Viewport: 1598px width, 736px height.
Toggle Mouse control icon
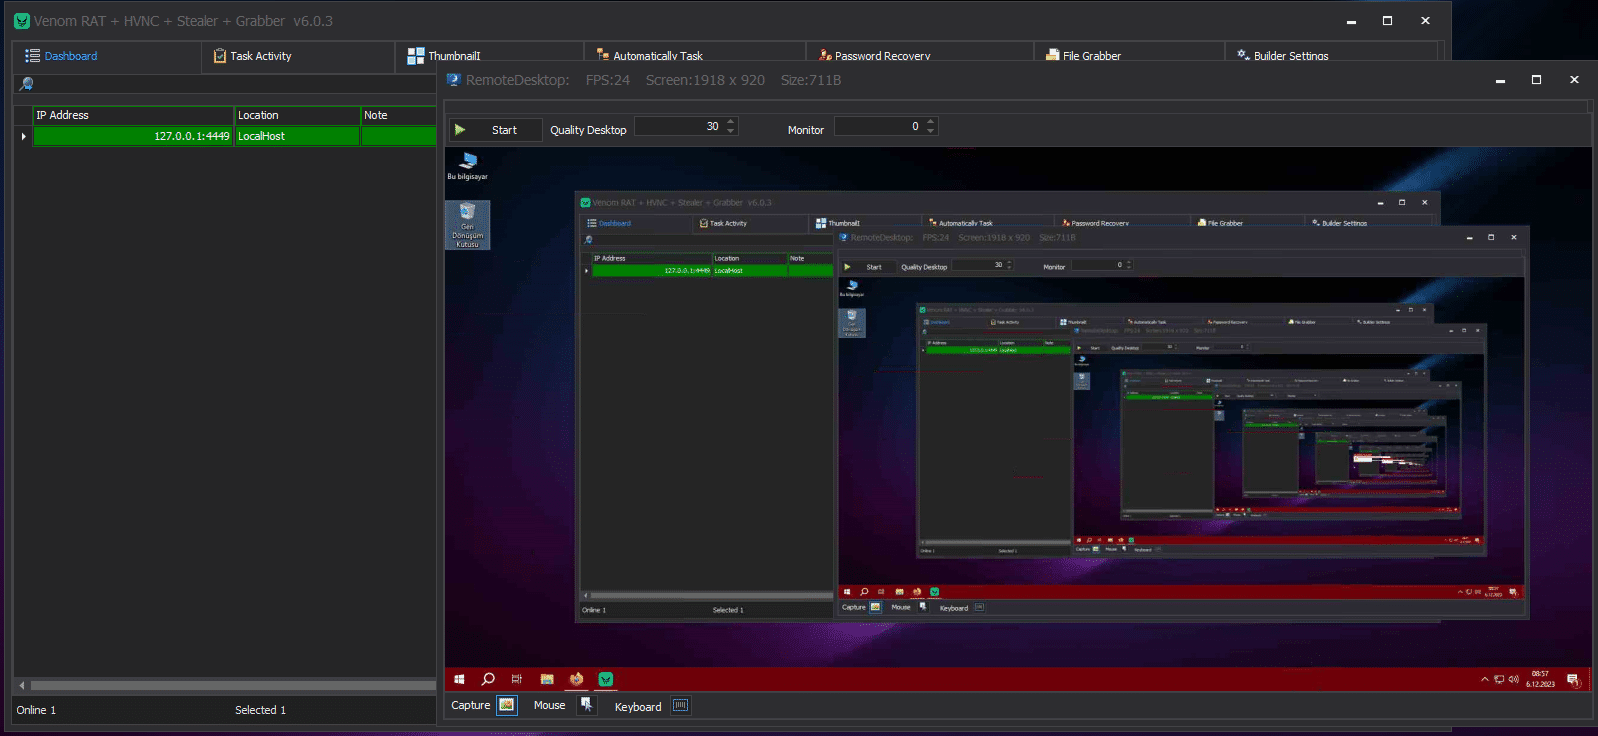tap(587, 705)
